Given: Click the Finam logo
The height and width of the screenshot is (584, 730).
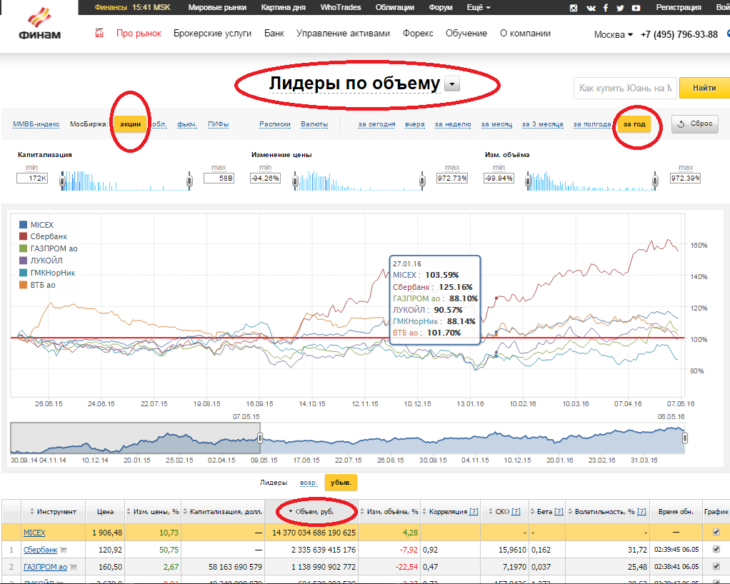Looking at the screenshot, I should pos(40,24).
